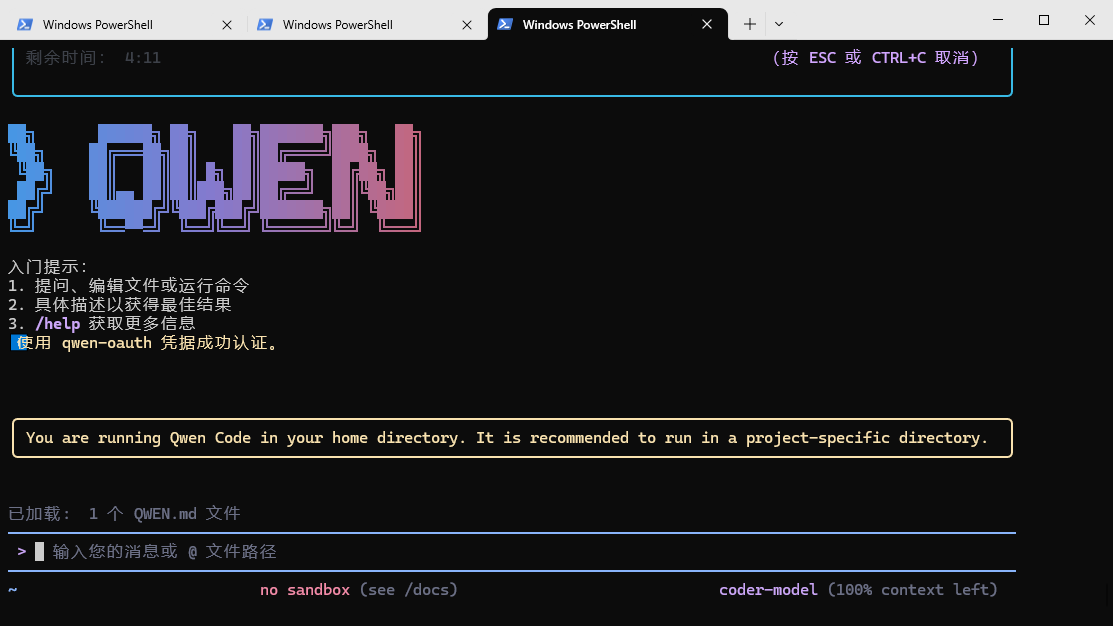Viewport: 1113px width, 626px height.
Task: Click the PowerShell icon on the second tab
Action: (265, 25)
